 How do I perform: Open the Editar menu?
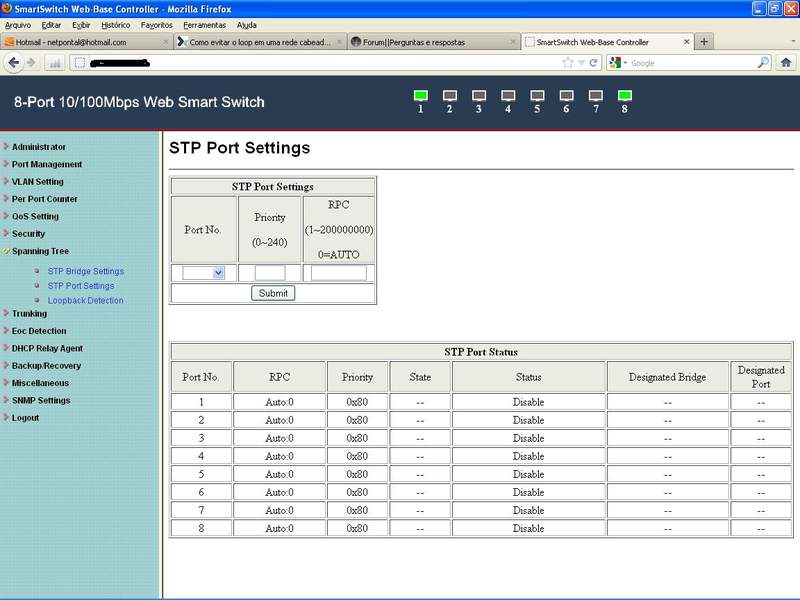51,25
